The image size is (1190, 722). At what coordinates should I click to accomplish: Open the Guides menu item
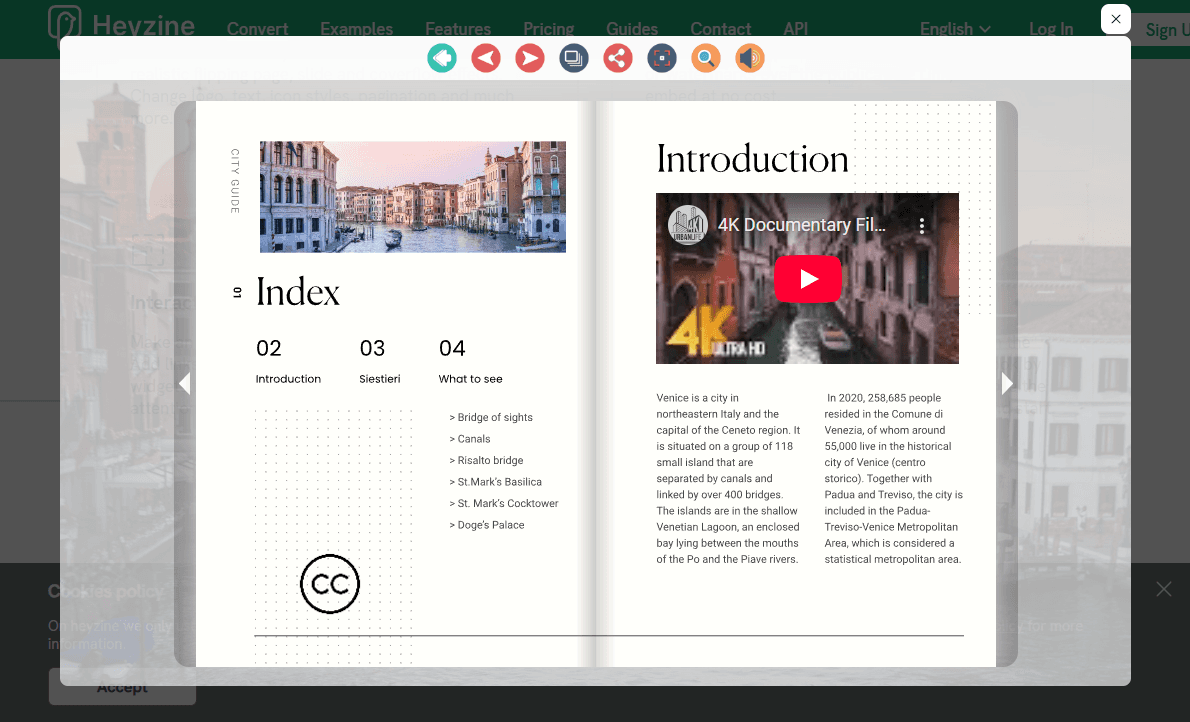(x=632, y=29)
